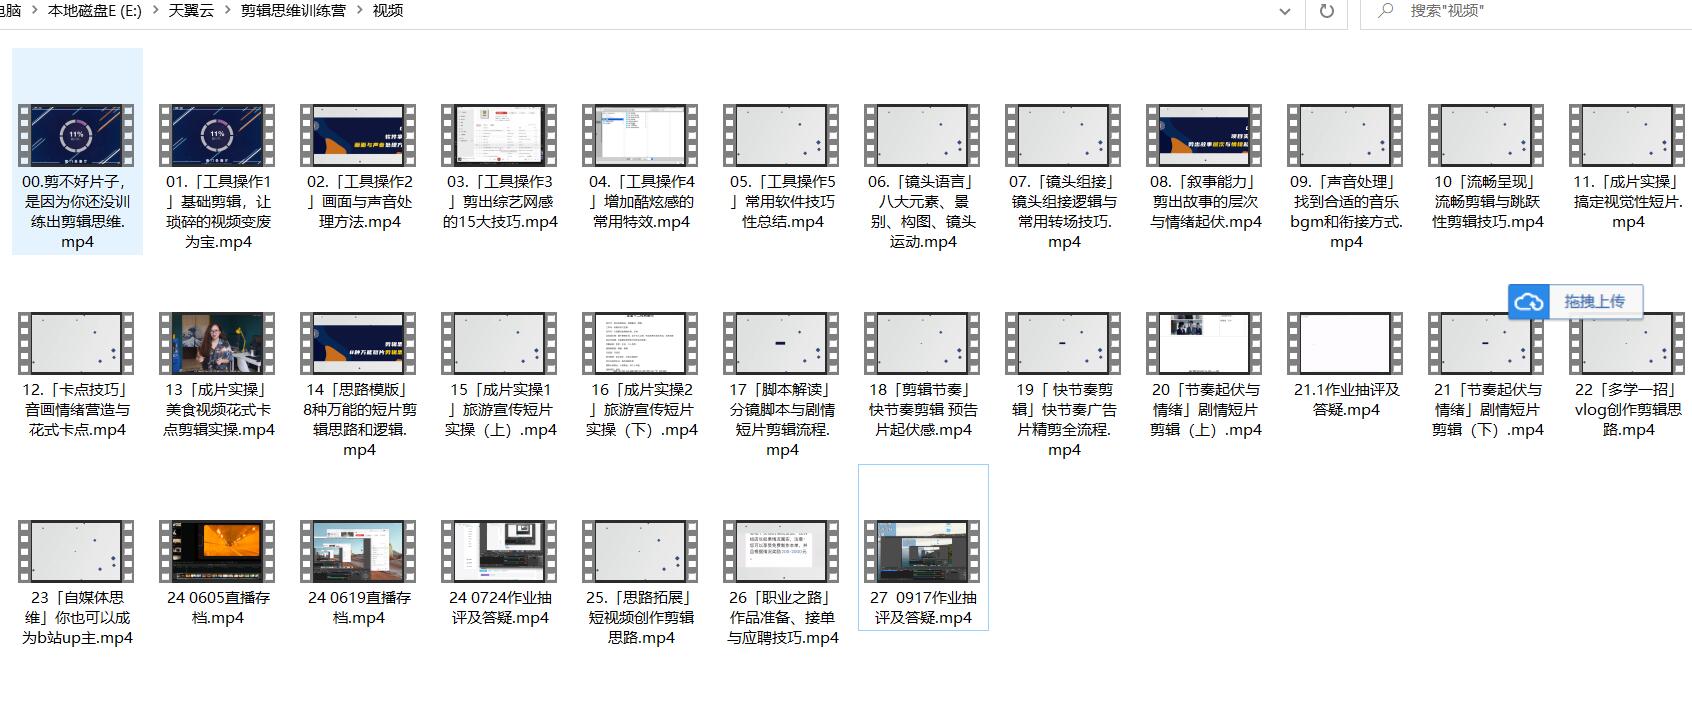The width and height of the screenshot is (1692, 702).
Task: Click the 16「成片实操2」旅游宣传短片（下）icon
Action: point(640,343)
